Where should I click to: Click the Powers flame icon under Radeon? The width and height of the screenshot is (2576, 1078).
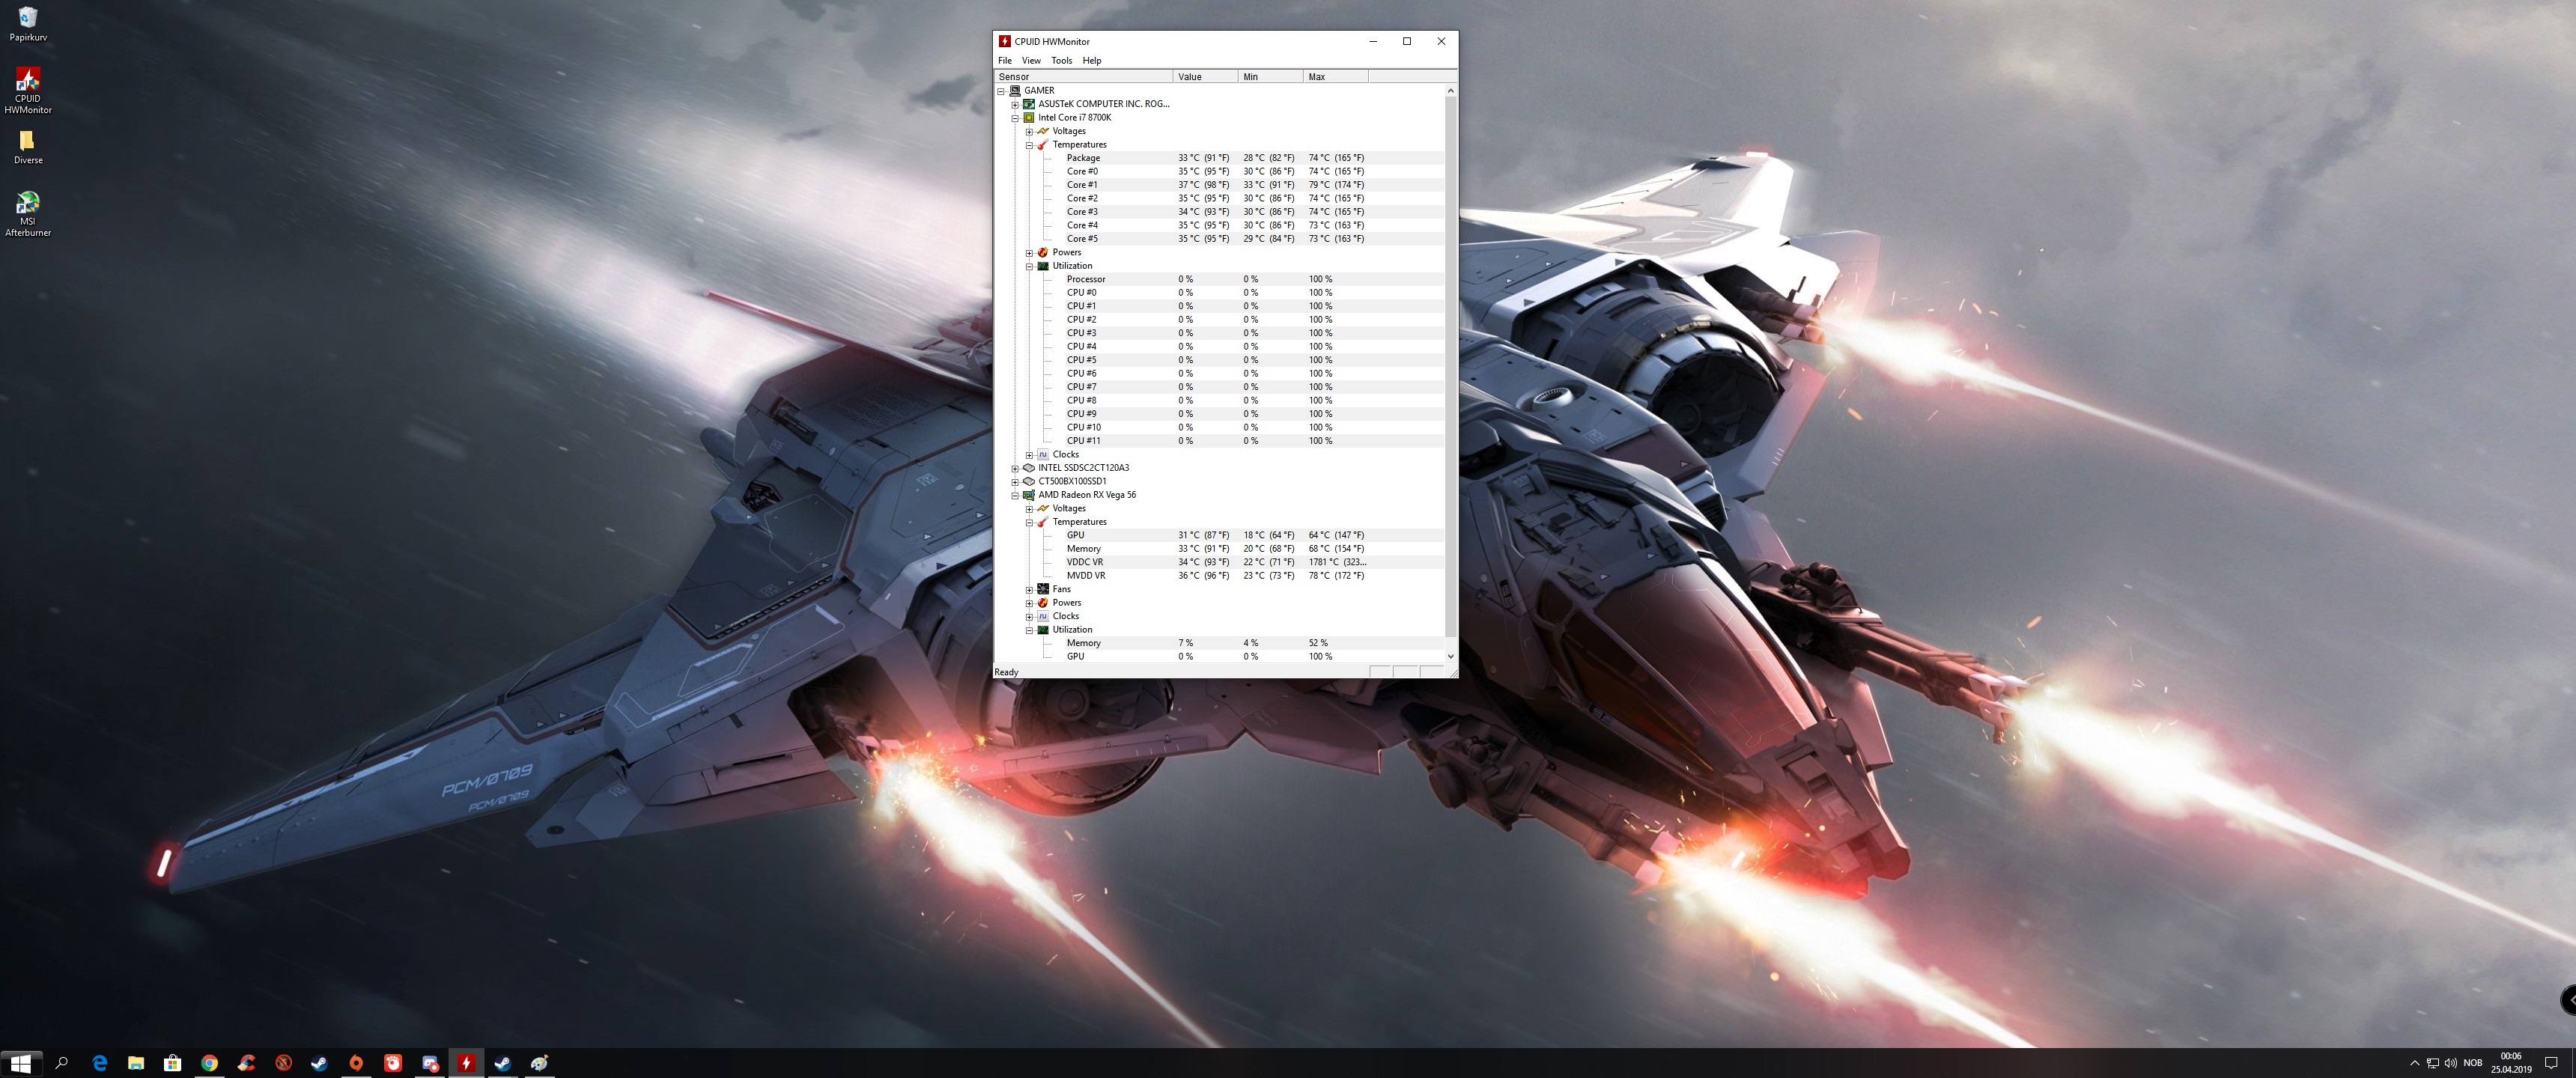1043,602
